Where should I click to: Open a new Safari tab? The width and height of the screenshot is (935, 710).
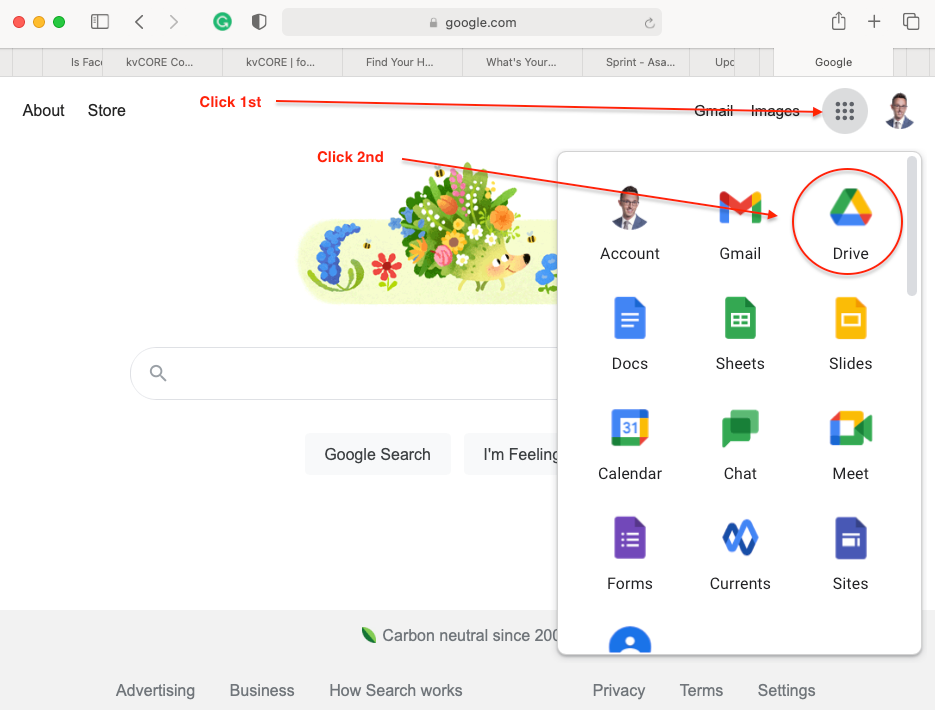pos(874,22)
